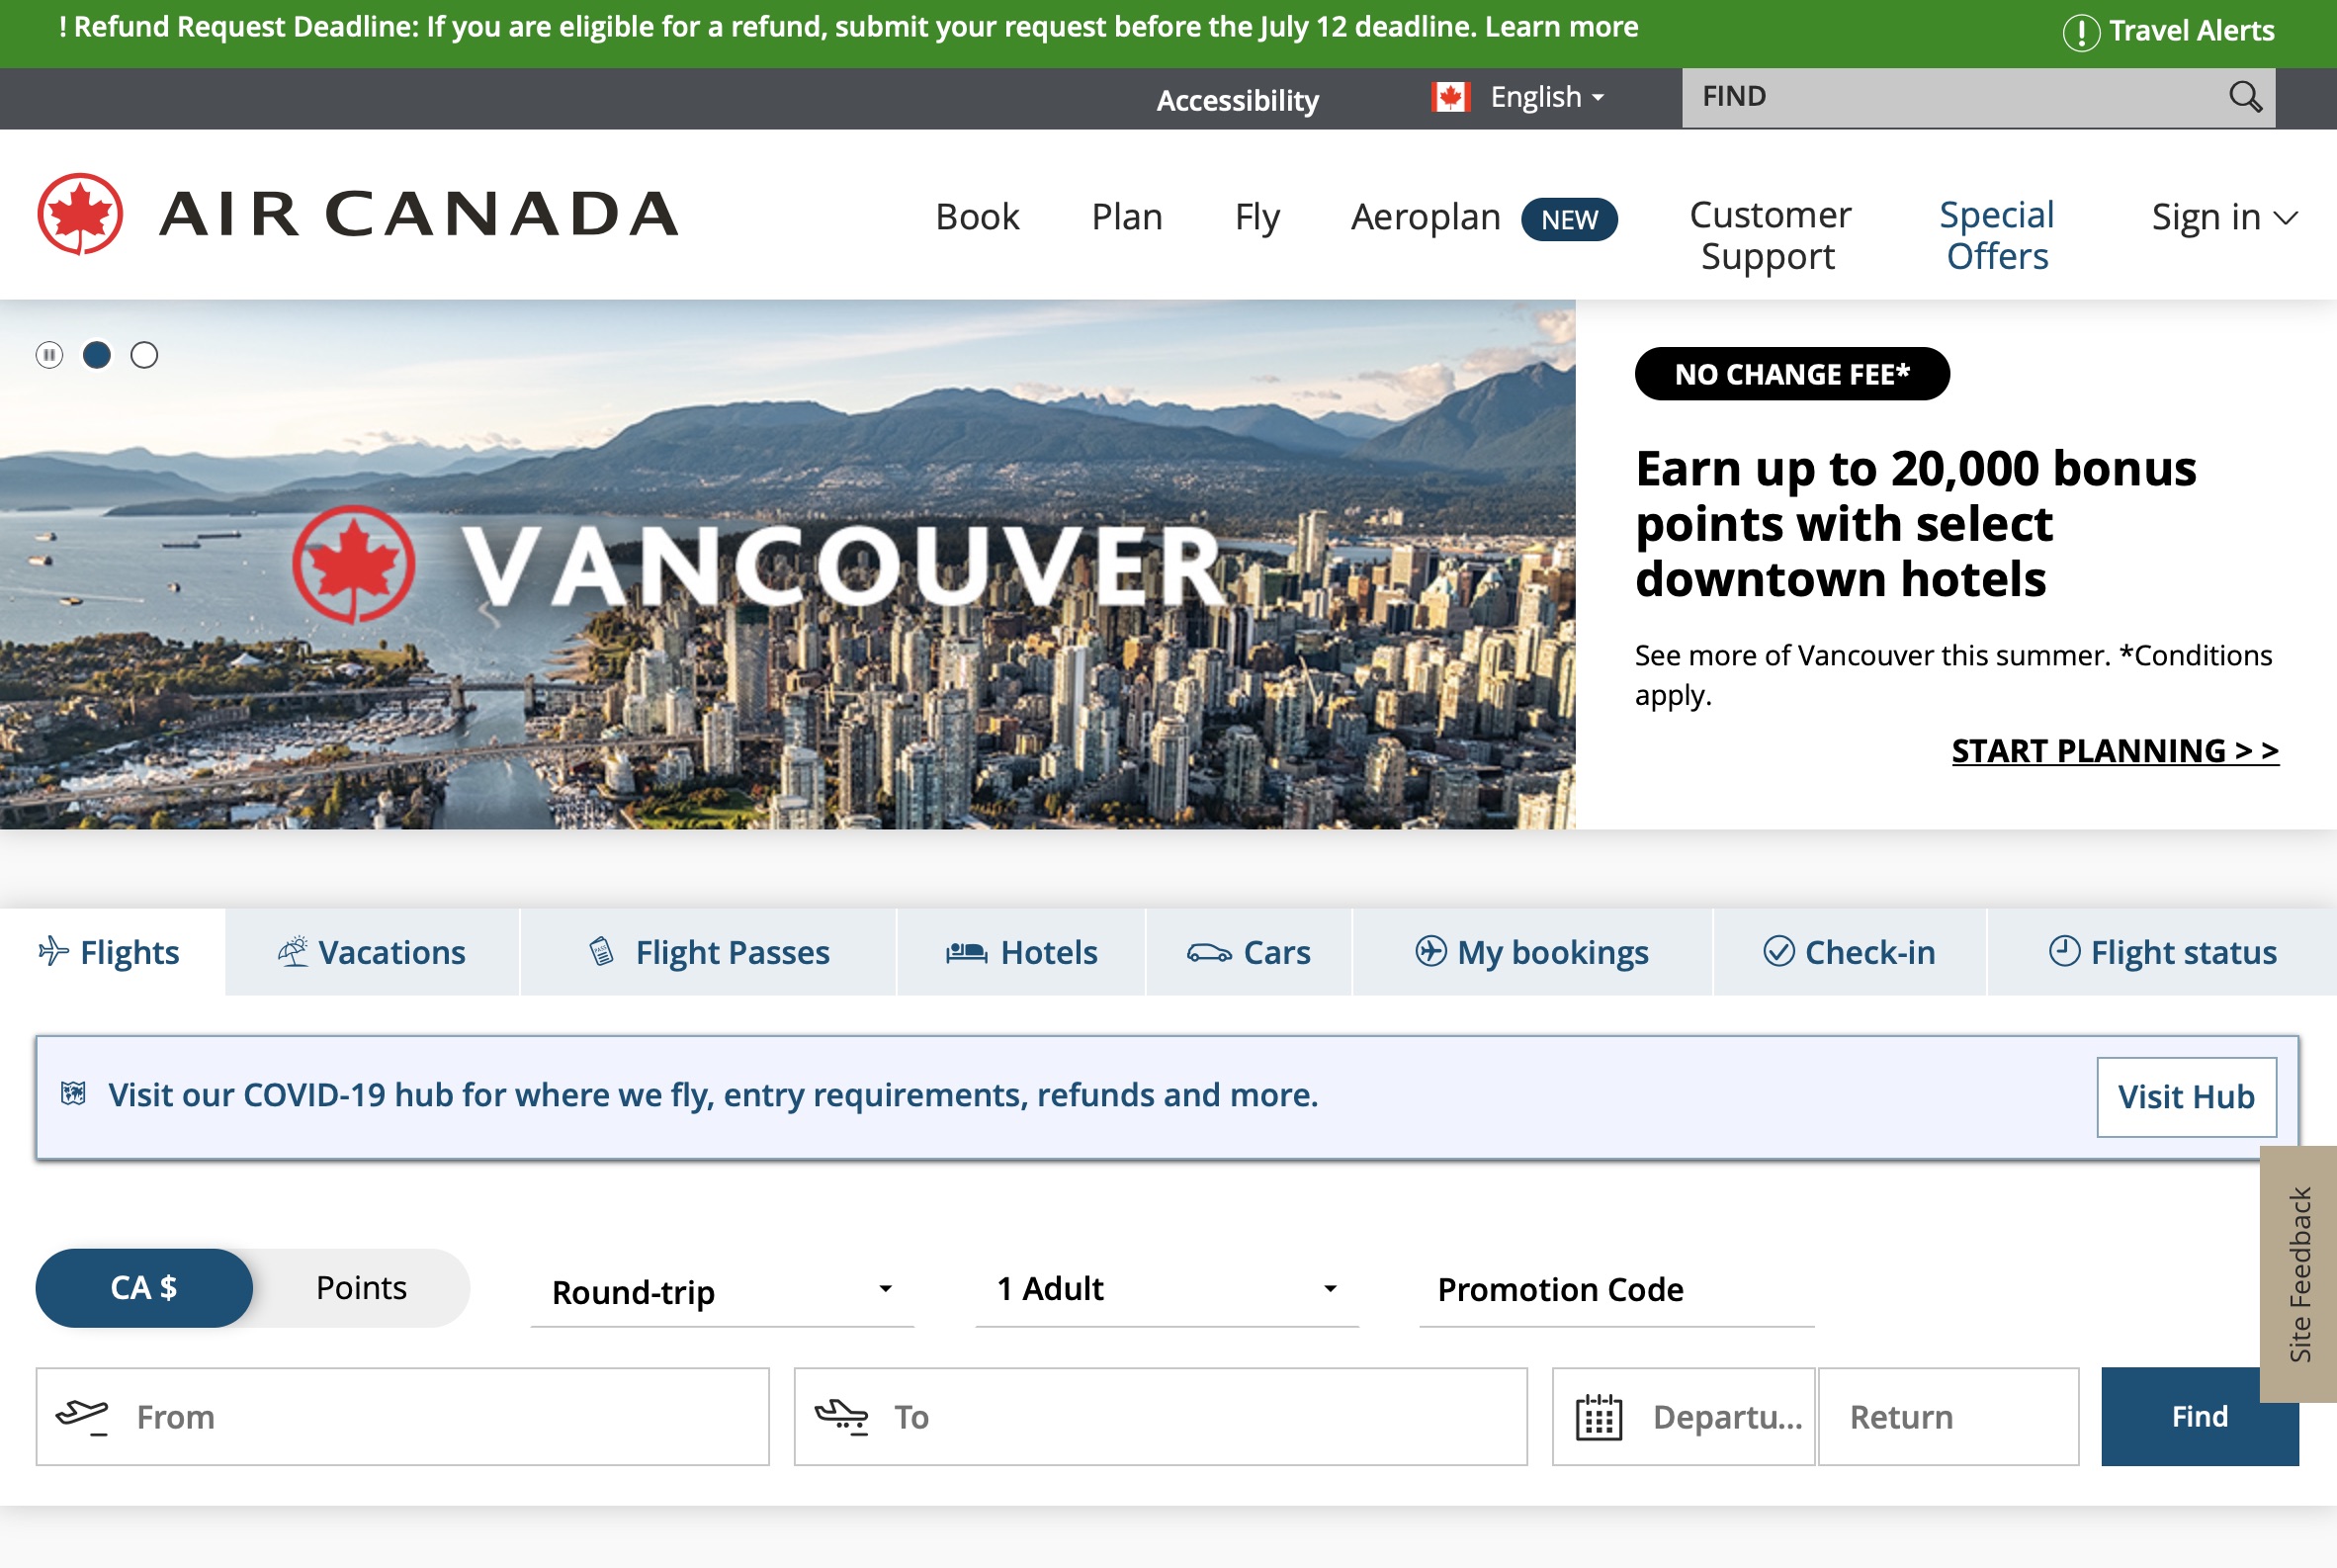The width and height of the screenshot is (2337, 1568).
Task: Click the Flights tab icon
Action: [50, 952]
